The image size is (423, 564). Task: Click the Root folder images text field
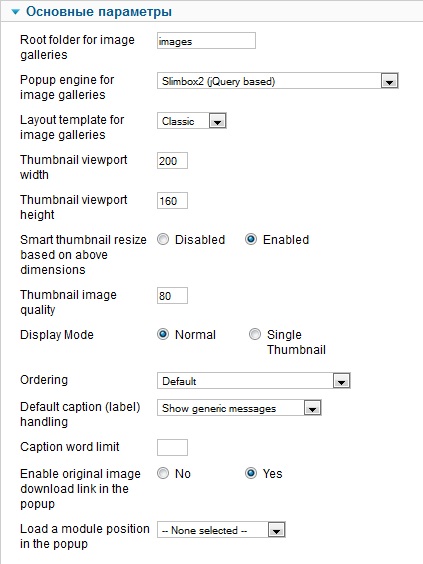point(206,41)
